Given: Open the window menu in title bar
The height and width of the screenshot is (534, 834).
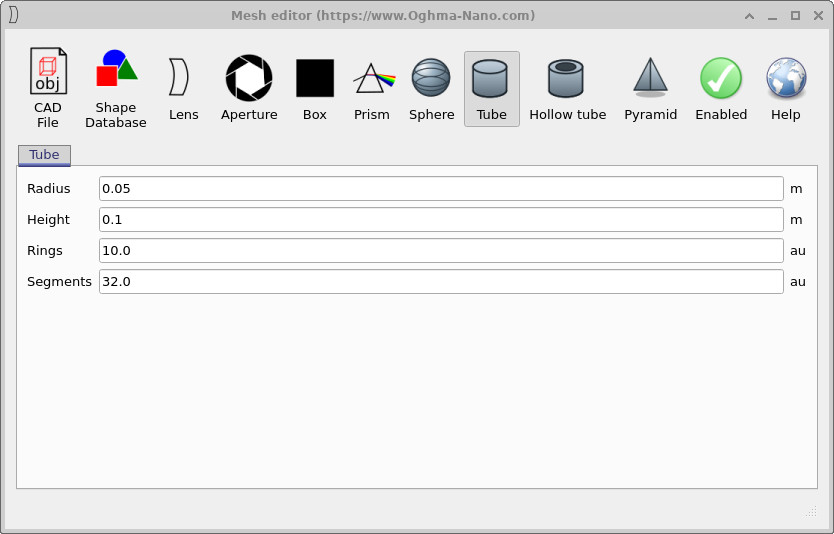Looking at the screenshot, I should click(14, 15).
